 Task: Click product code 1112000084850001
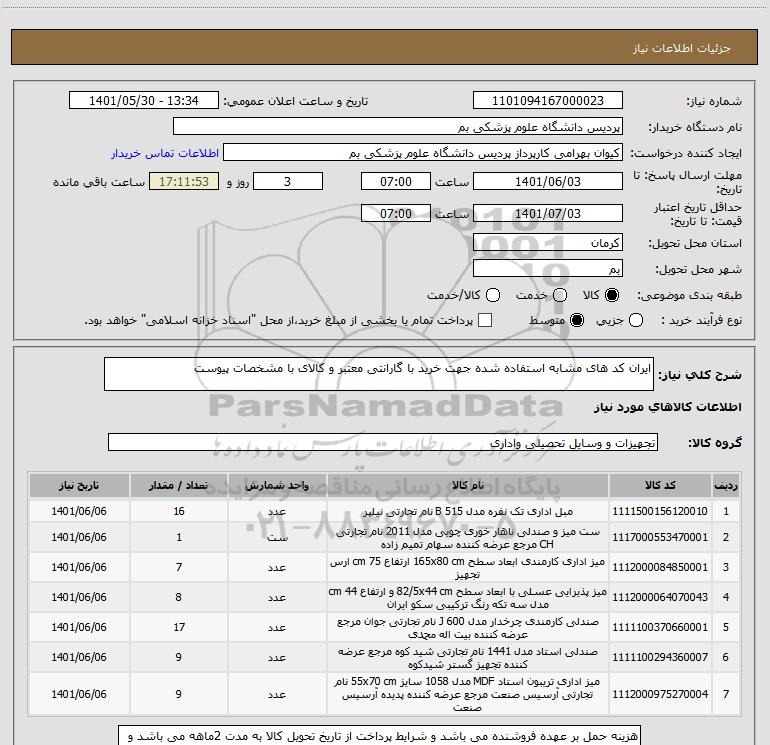660,567
